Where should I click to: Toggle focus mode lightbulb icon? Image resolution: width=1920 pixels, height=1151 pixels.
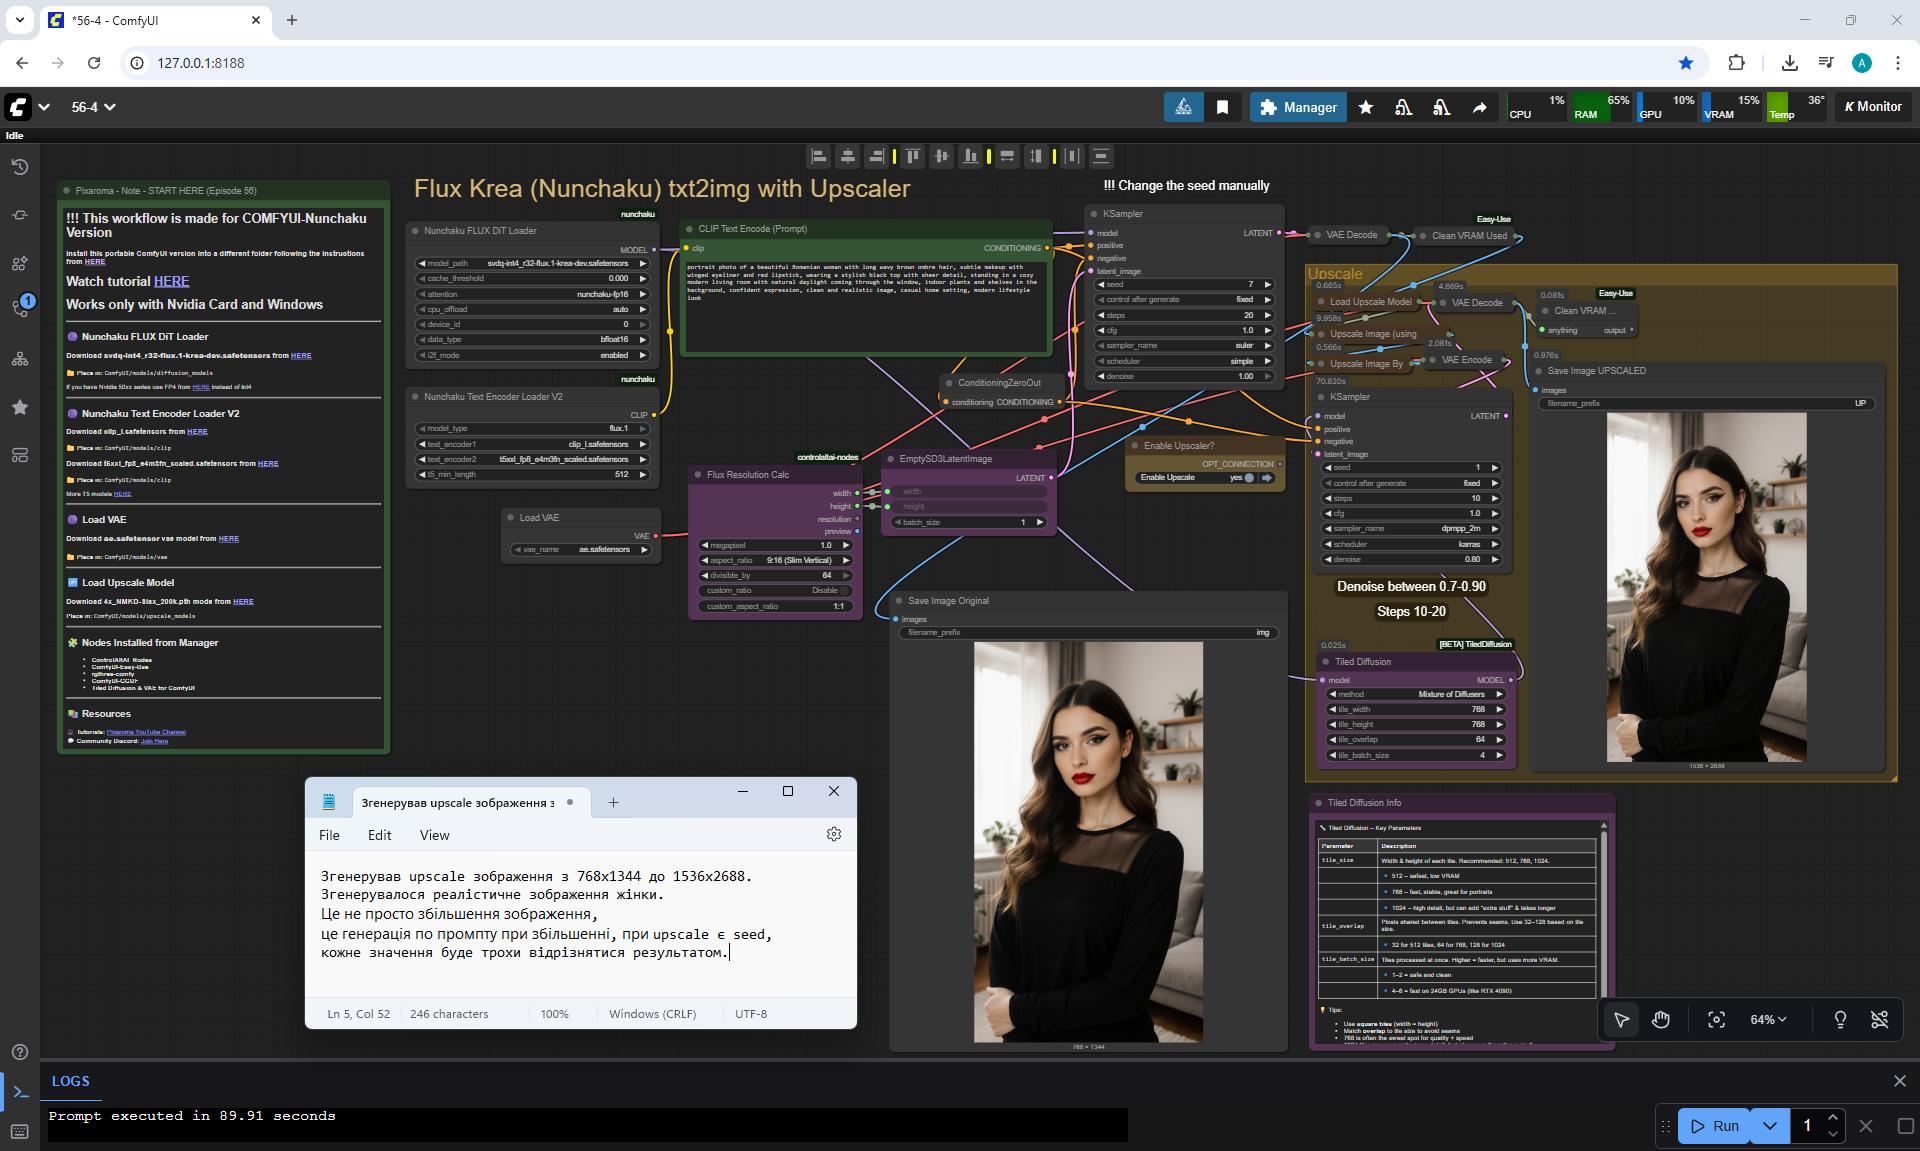tap(1839, 1019)
